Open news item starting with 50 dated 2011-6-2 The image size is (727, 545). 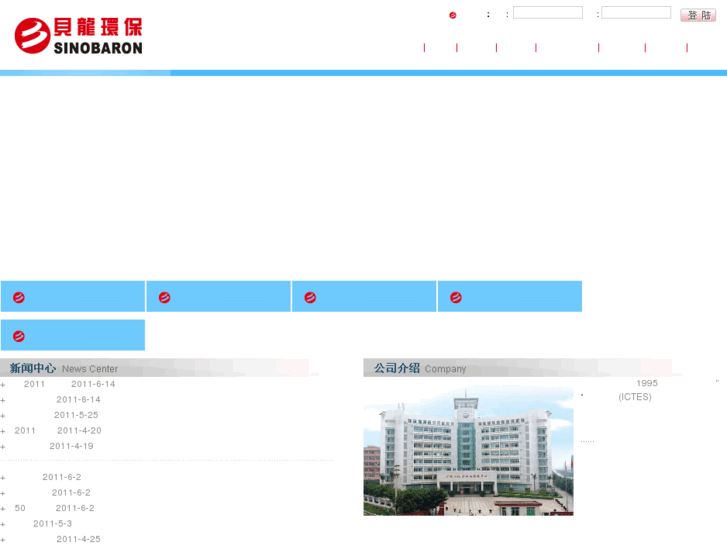54,508
